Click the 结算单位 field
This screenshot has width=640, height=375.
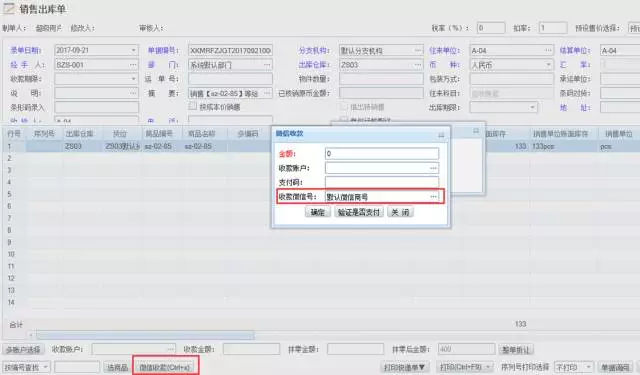coord(620,50)
